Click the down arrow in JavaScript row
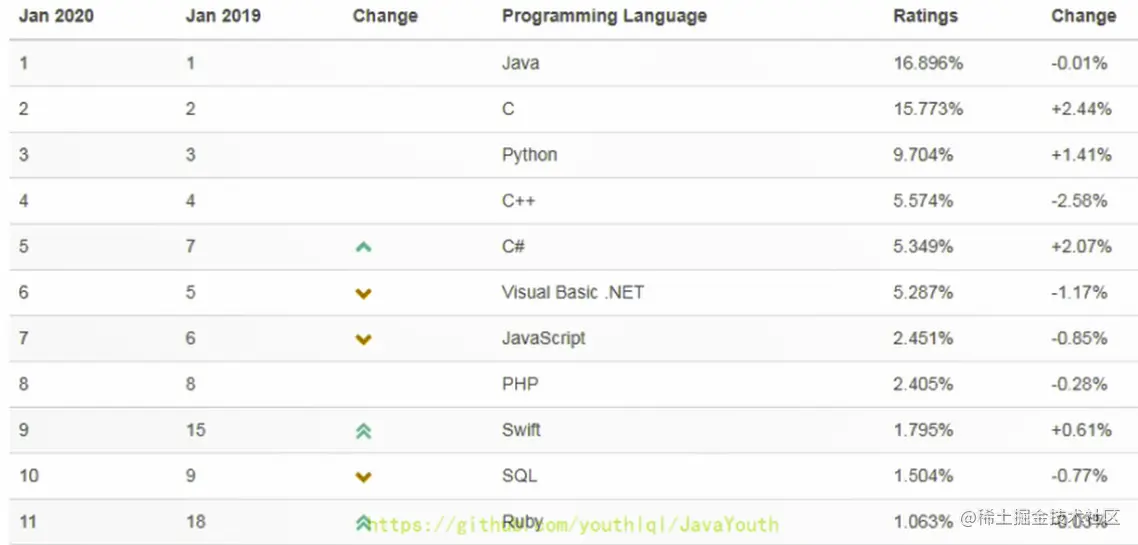Image resolution: width=1138 pixels, height=545 pixels. click(x=363, y=340)
